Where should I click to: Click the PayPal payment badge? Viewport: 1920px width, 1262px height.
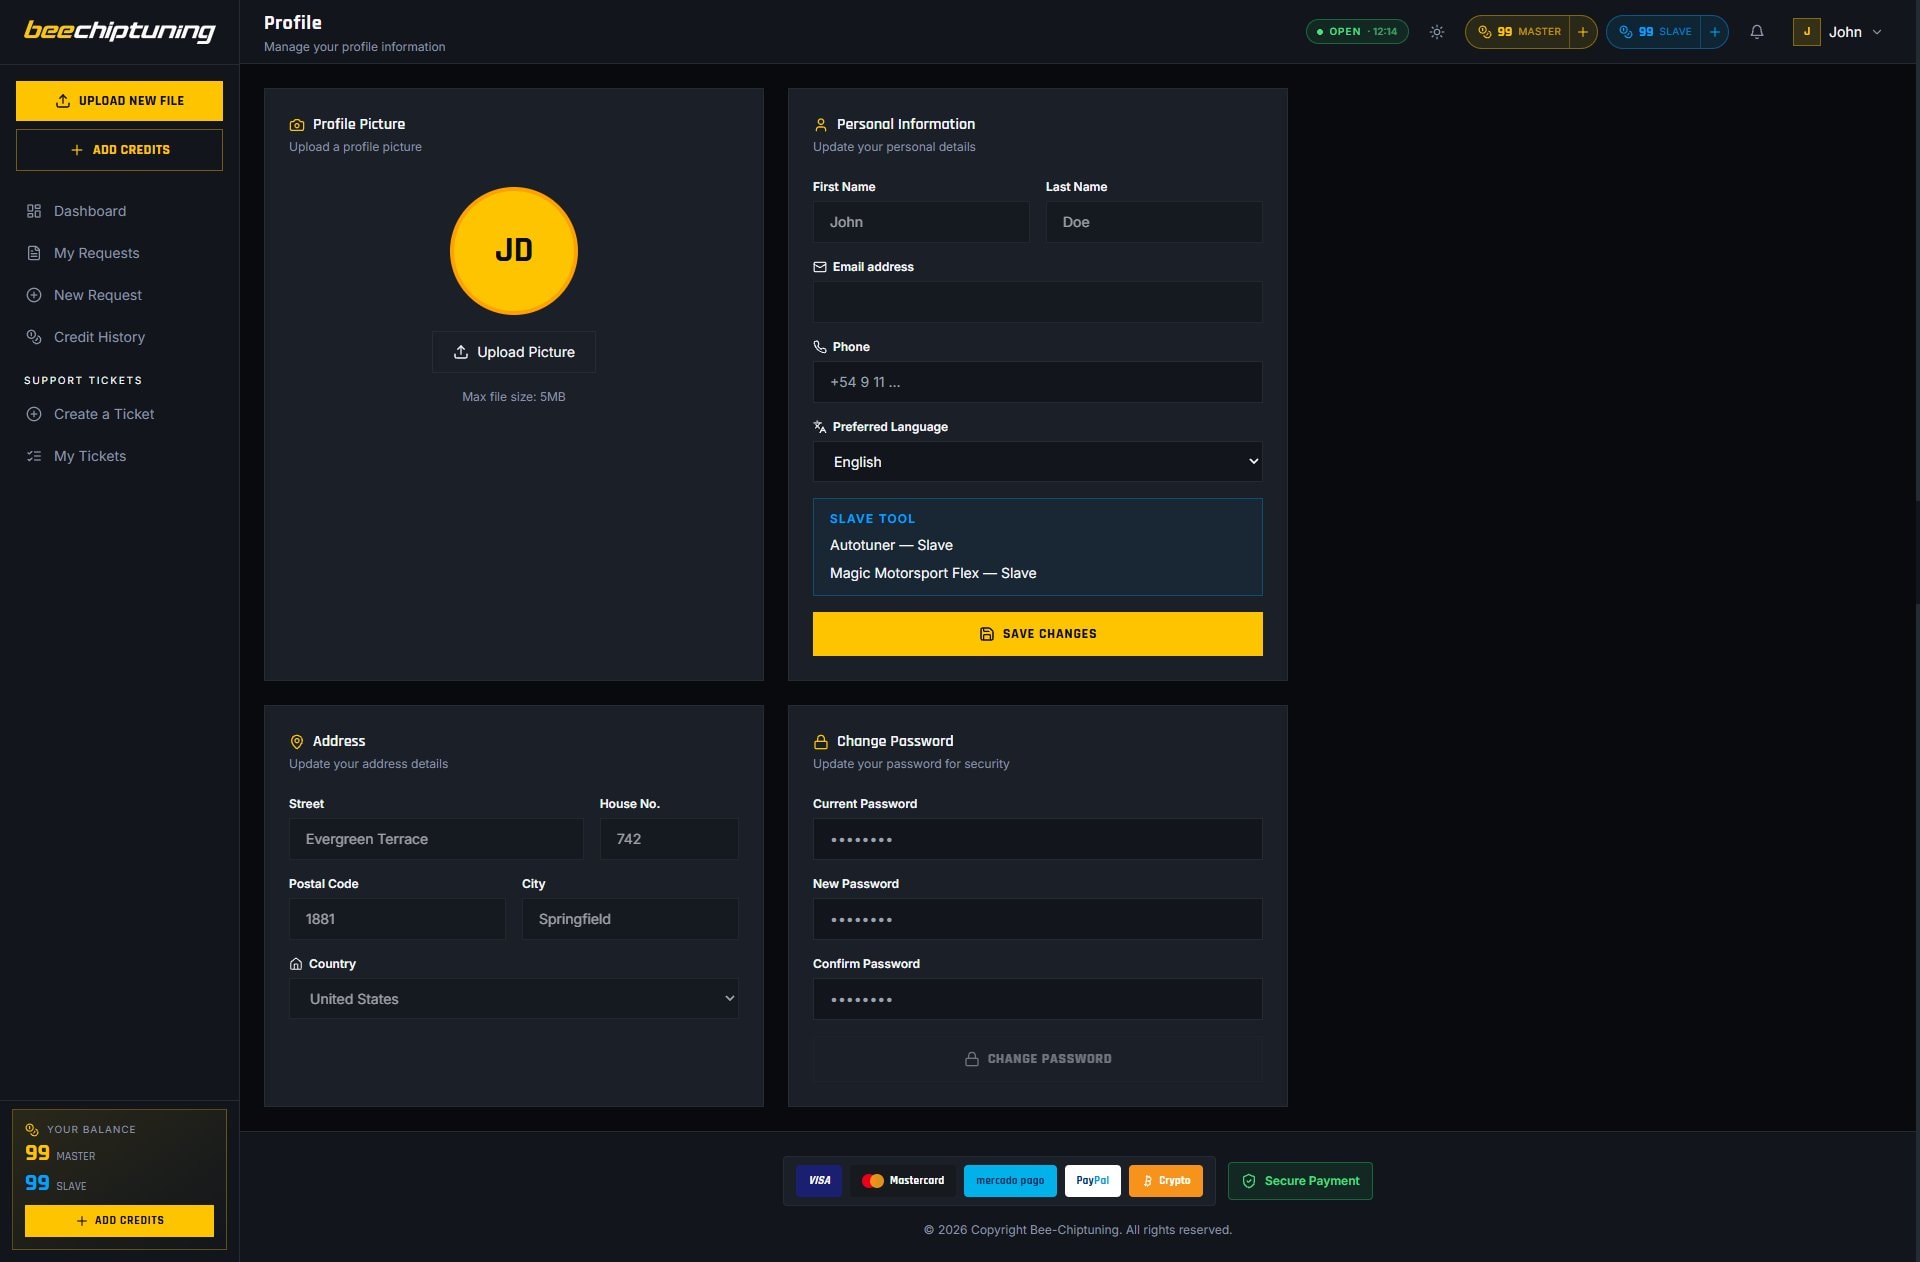[1092, 1181]
